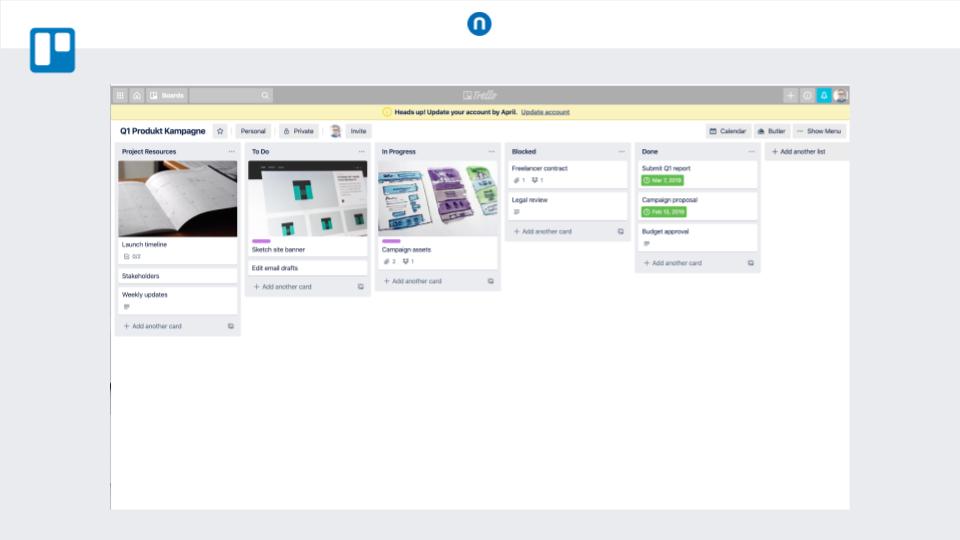Click the user avatar in top-right corner
This screenshot has width=960, height=540.
[x=840, y=96]
